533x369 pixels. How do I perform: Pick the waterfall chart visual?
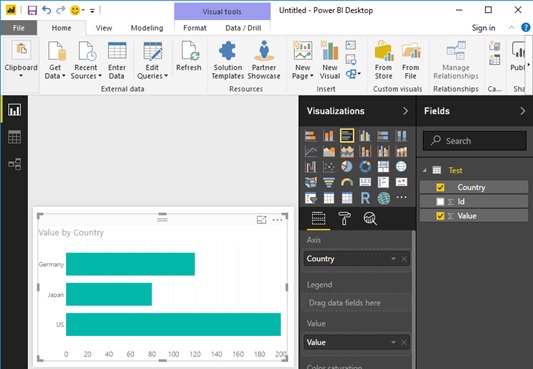coord(310,167)
